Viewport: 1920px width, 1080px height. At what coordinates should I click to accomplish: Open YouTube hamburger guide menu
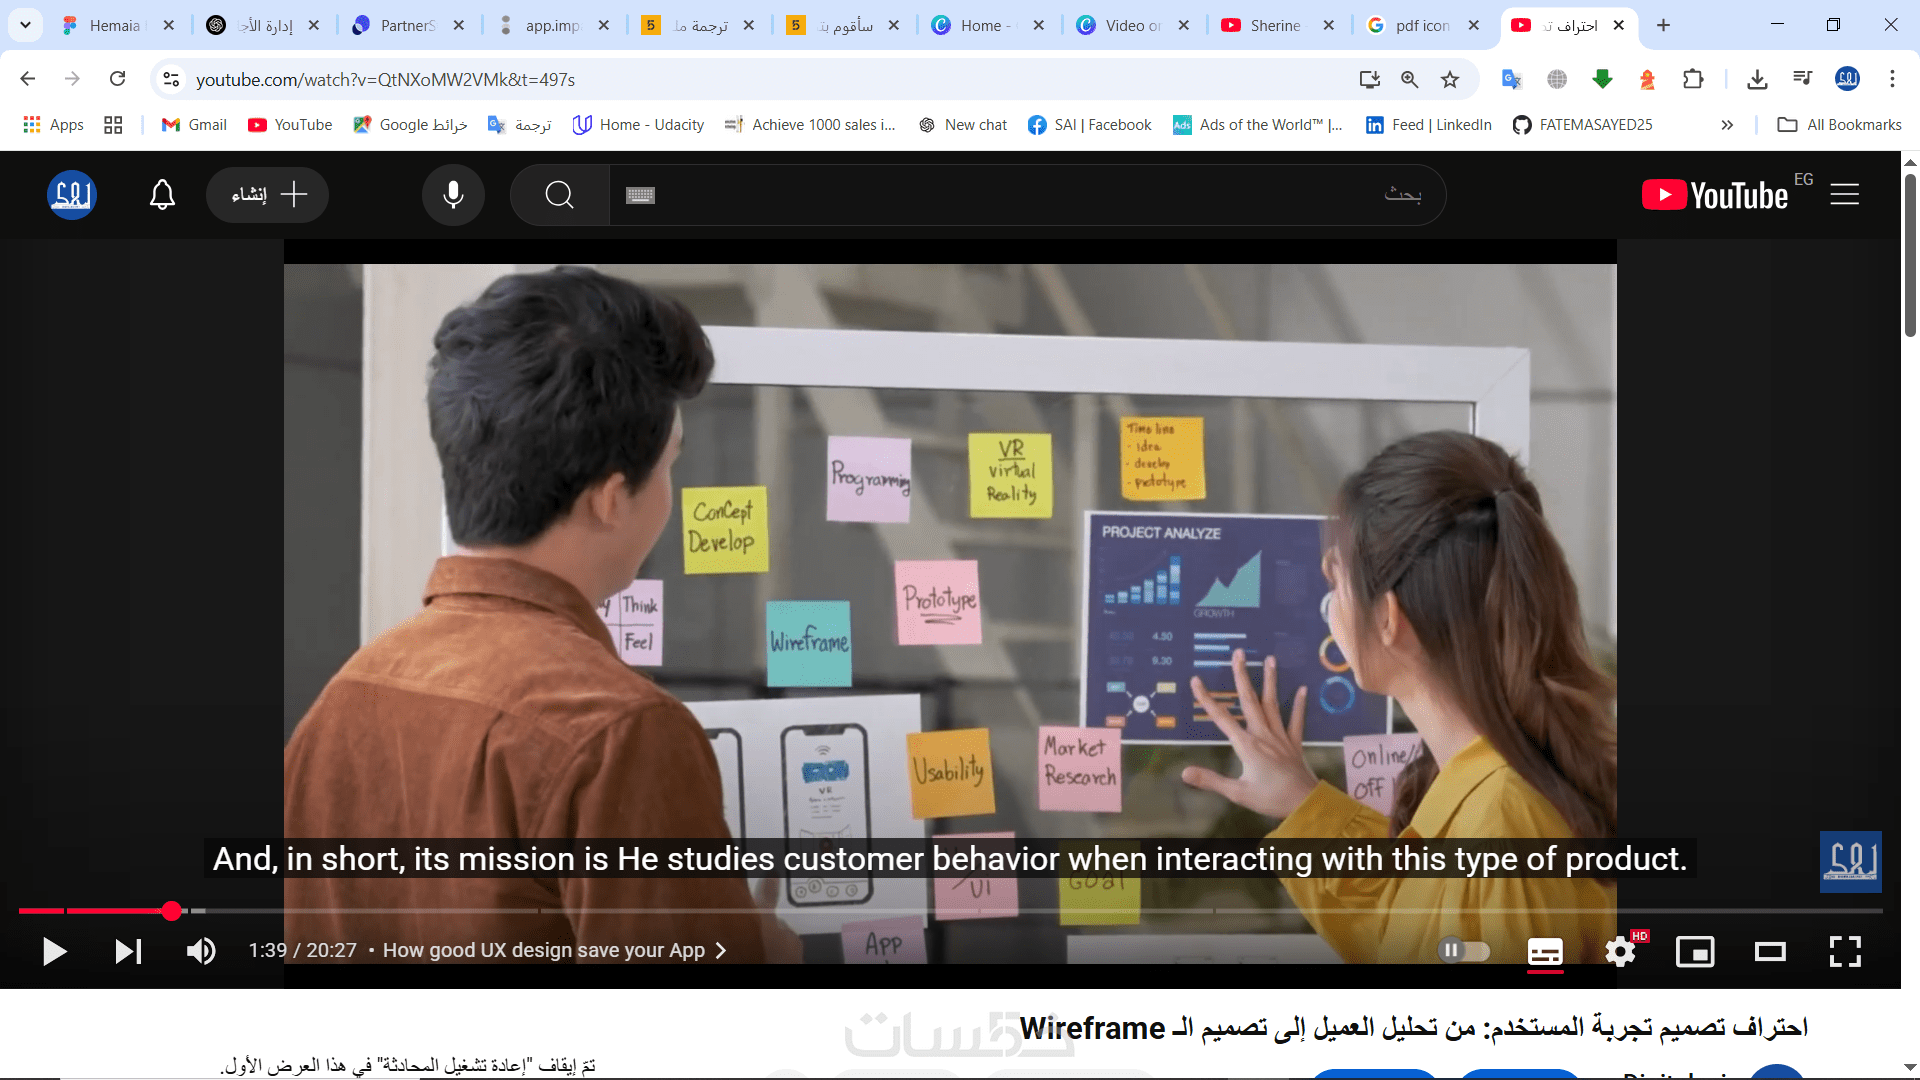[x=1844, y=195]
